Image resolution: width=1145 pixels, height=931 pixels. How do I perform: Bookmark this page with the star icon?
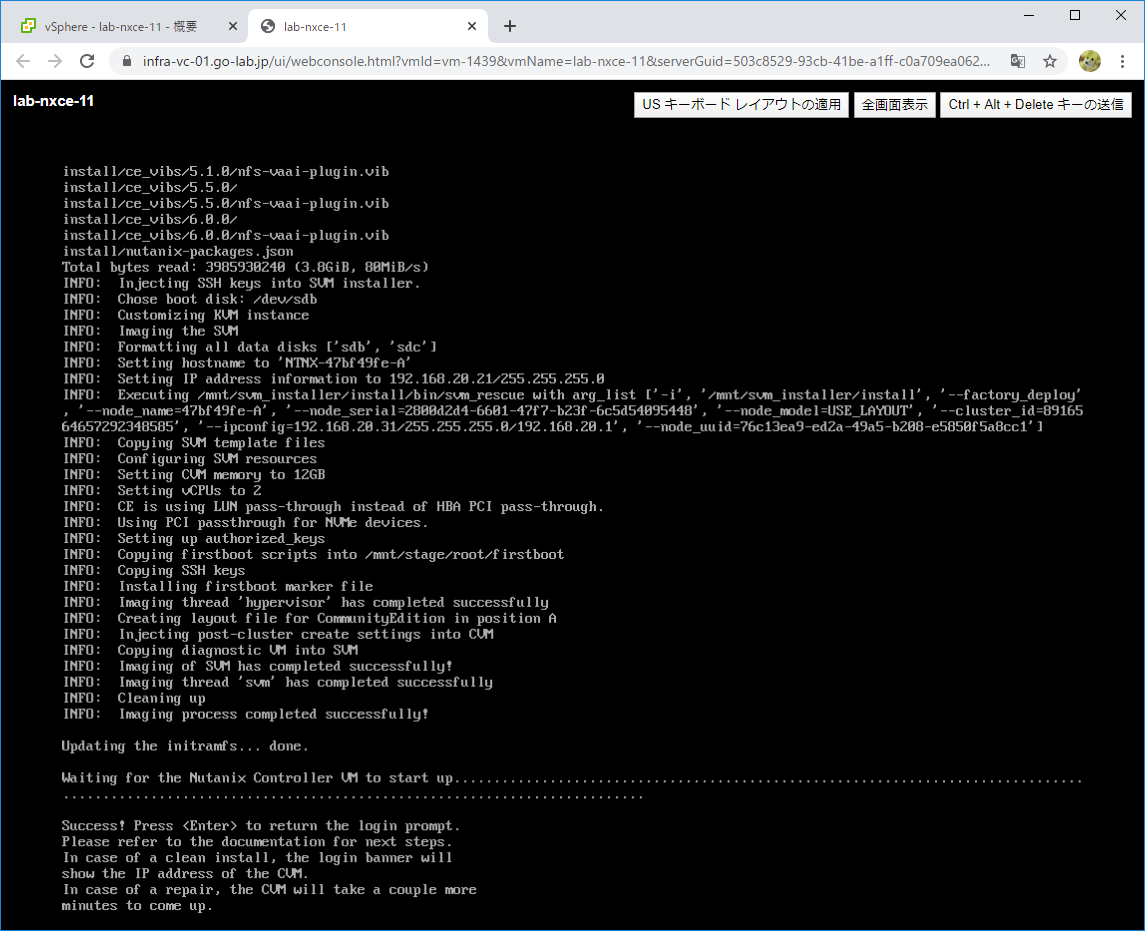[1050, 61]
